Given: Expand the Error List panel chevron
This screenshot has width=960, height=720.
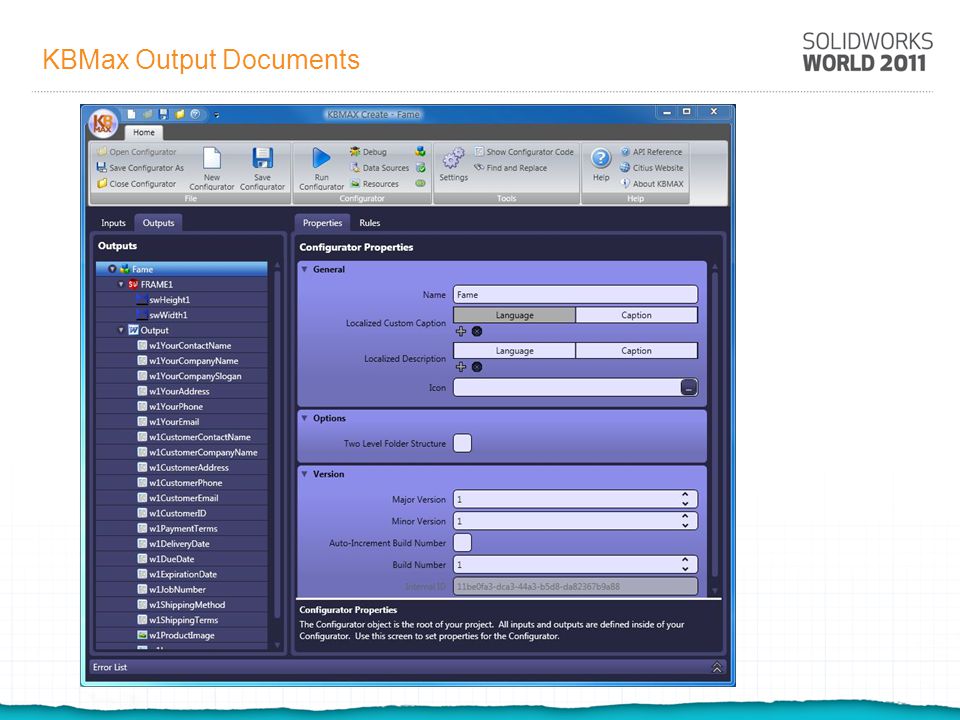Looking at the screenshot, I should pos(717,667).
